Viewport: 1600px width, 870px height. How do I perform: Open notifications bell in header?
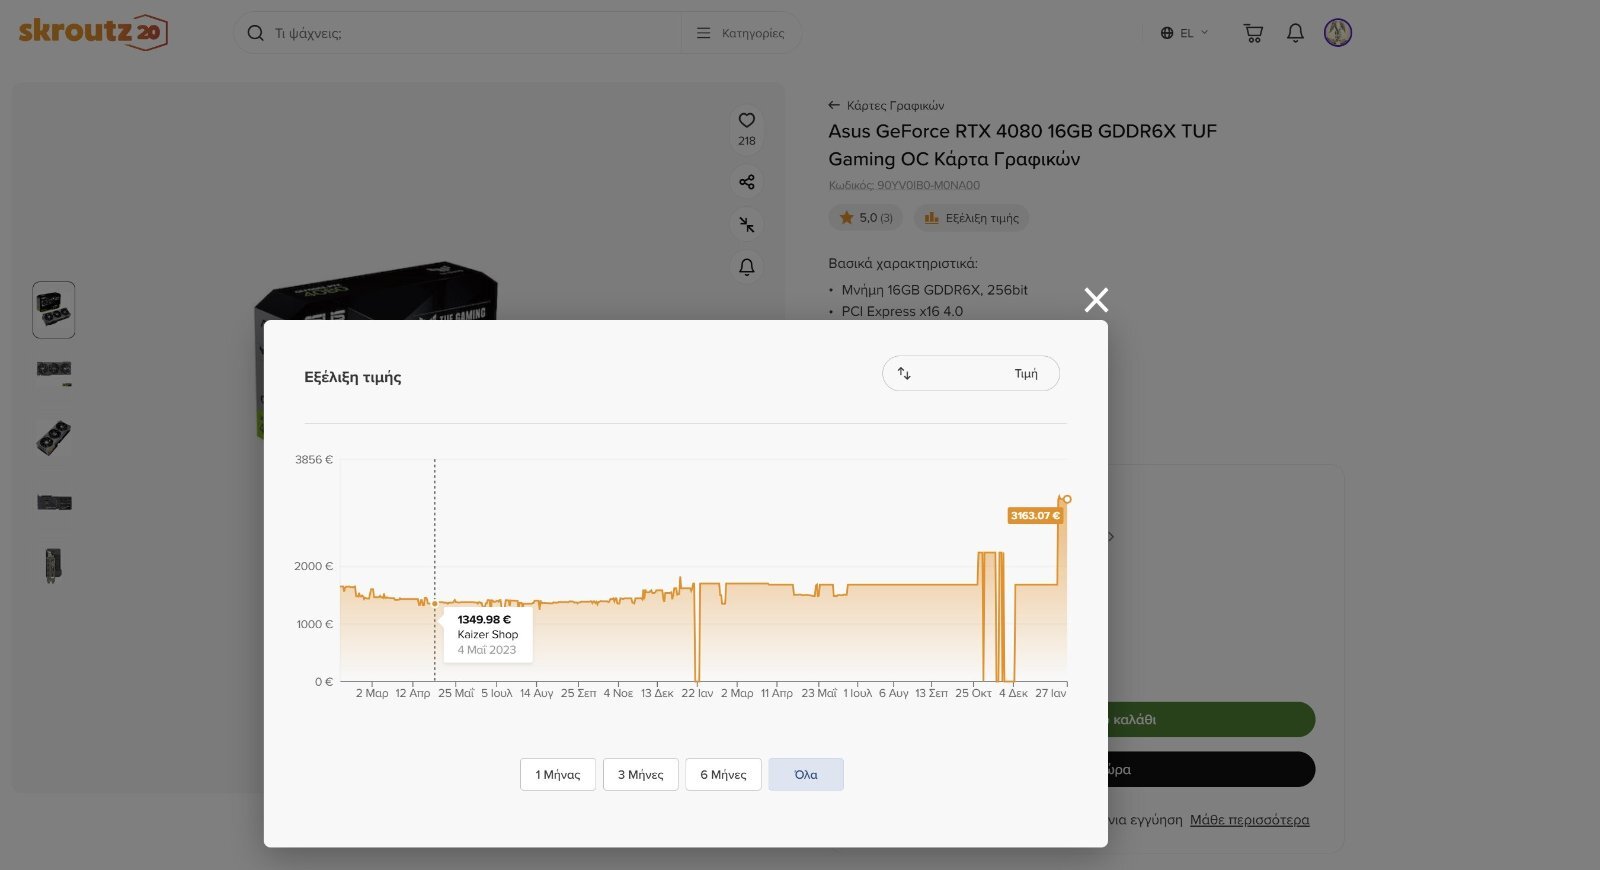pyautogui.click(x=1295, y=33)
